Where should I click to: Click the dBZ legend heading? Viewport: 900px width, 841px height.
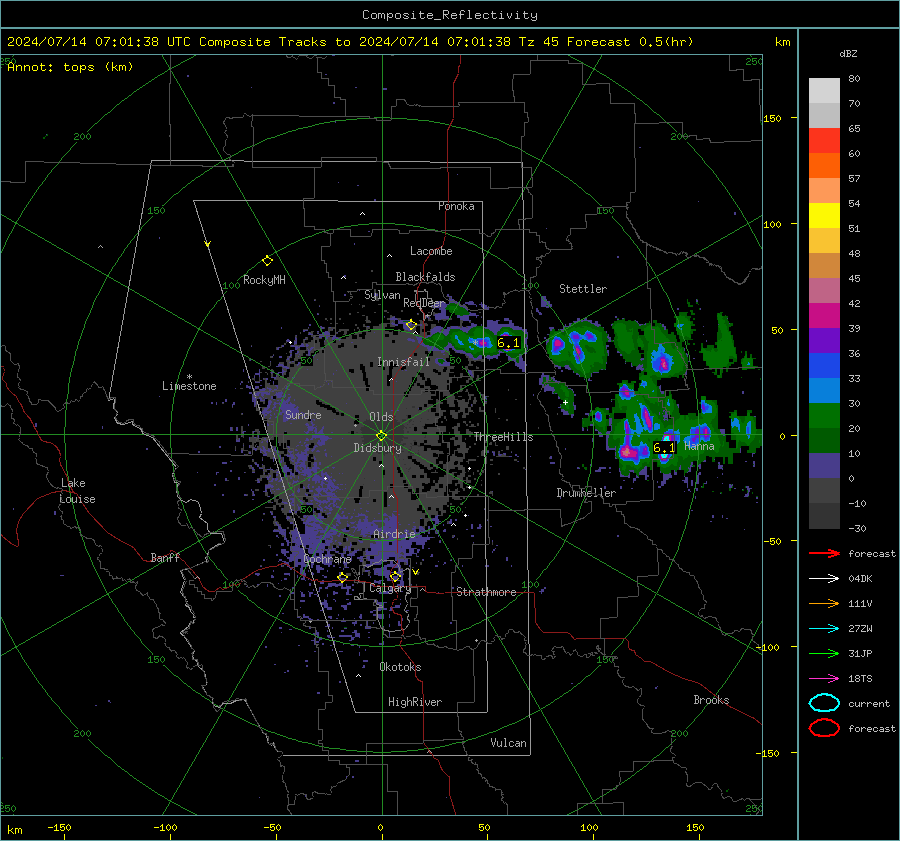coord(848,53)
